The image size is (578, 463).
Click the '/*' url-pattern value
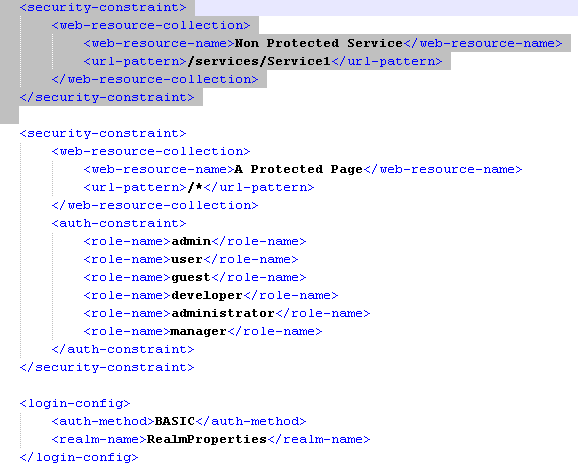pyautogui.click(x=195, y=187)
